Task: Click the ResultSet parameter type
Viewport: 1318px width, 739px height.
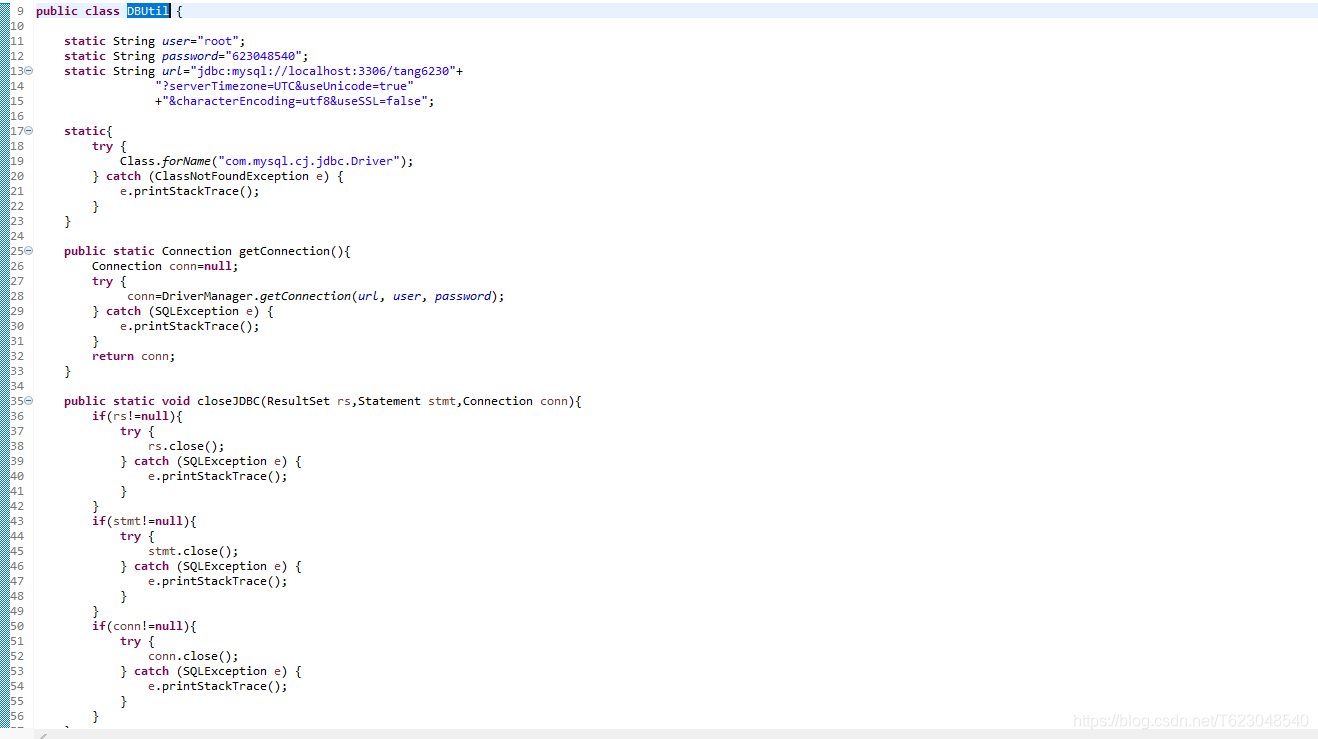Action: (298, 401)
